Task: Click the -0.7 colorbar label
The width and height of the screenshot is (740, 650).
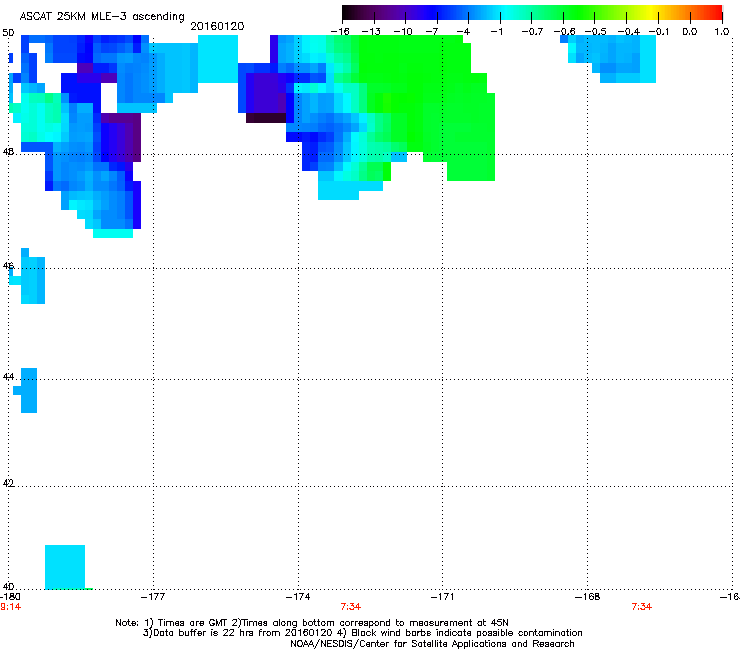Action: tap(532, 32)
